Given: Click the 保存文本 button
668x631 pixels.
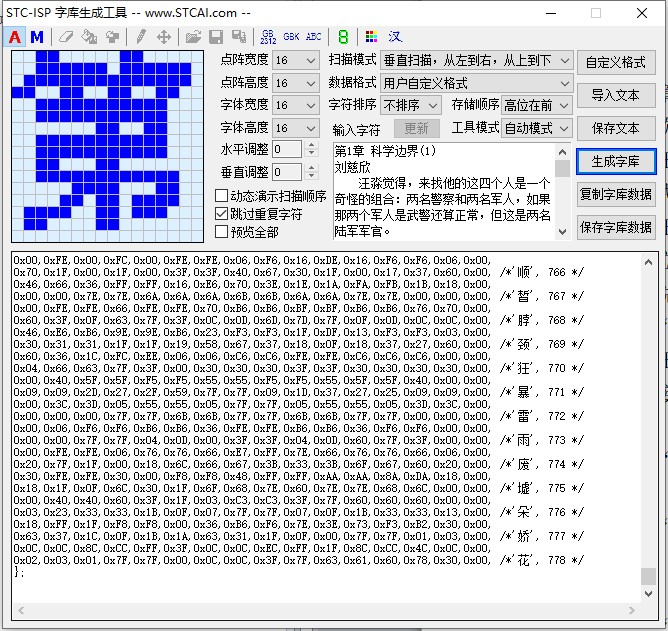Looking at the screenshot, I should point(616,128).
